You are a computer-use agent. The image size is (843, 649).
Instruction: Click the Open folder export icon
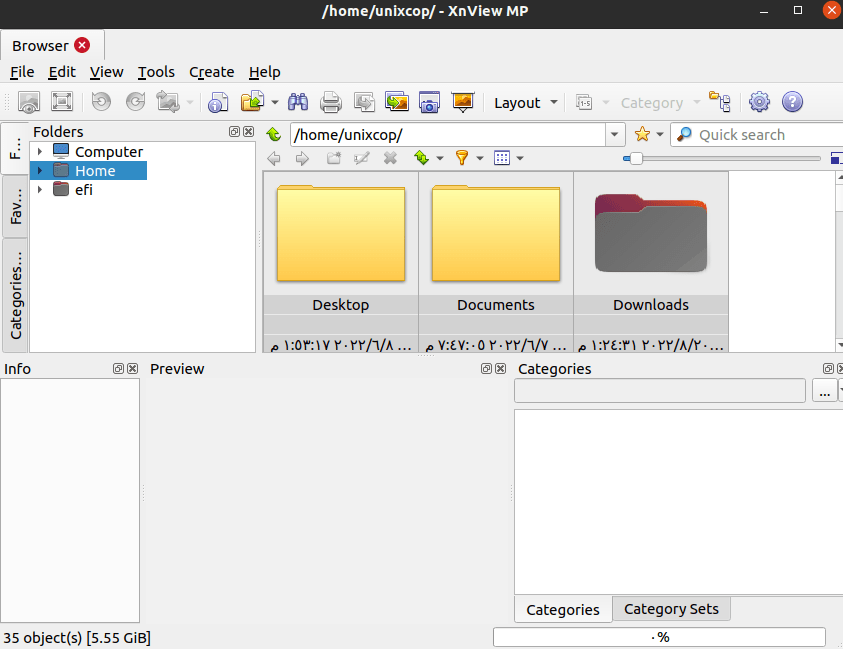coord(253,101)
